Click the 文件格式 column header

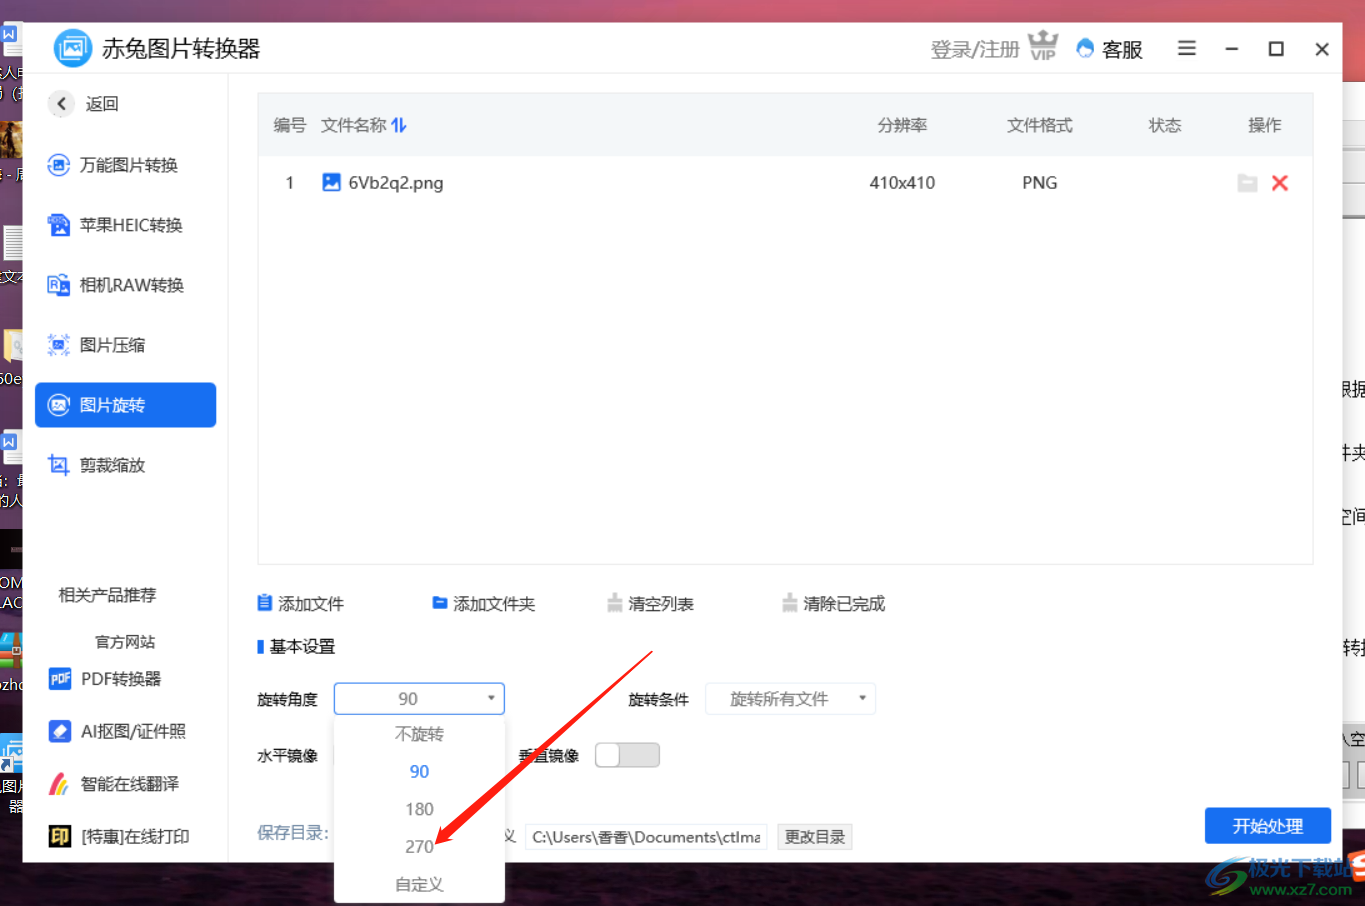(x=1040, y=125)
